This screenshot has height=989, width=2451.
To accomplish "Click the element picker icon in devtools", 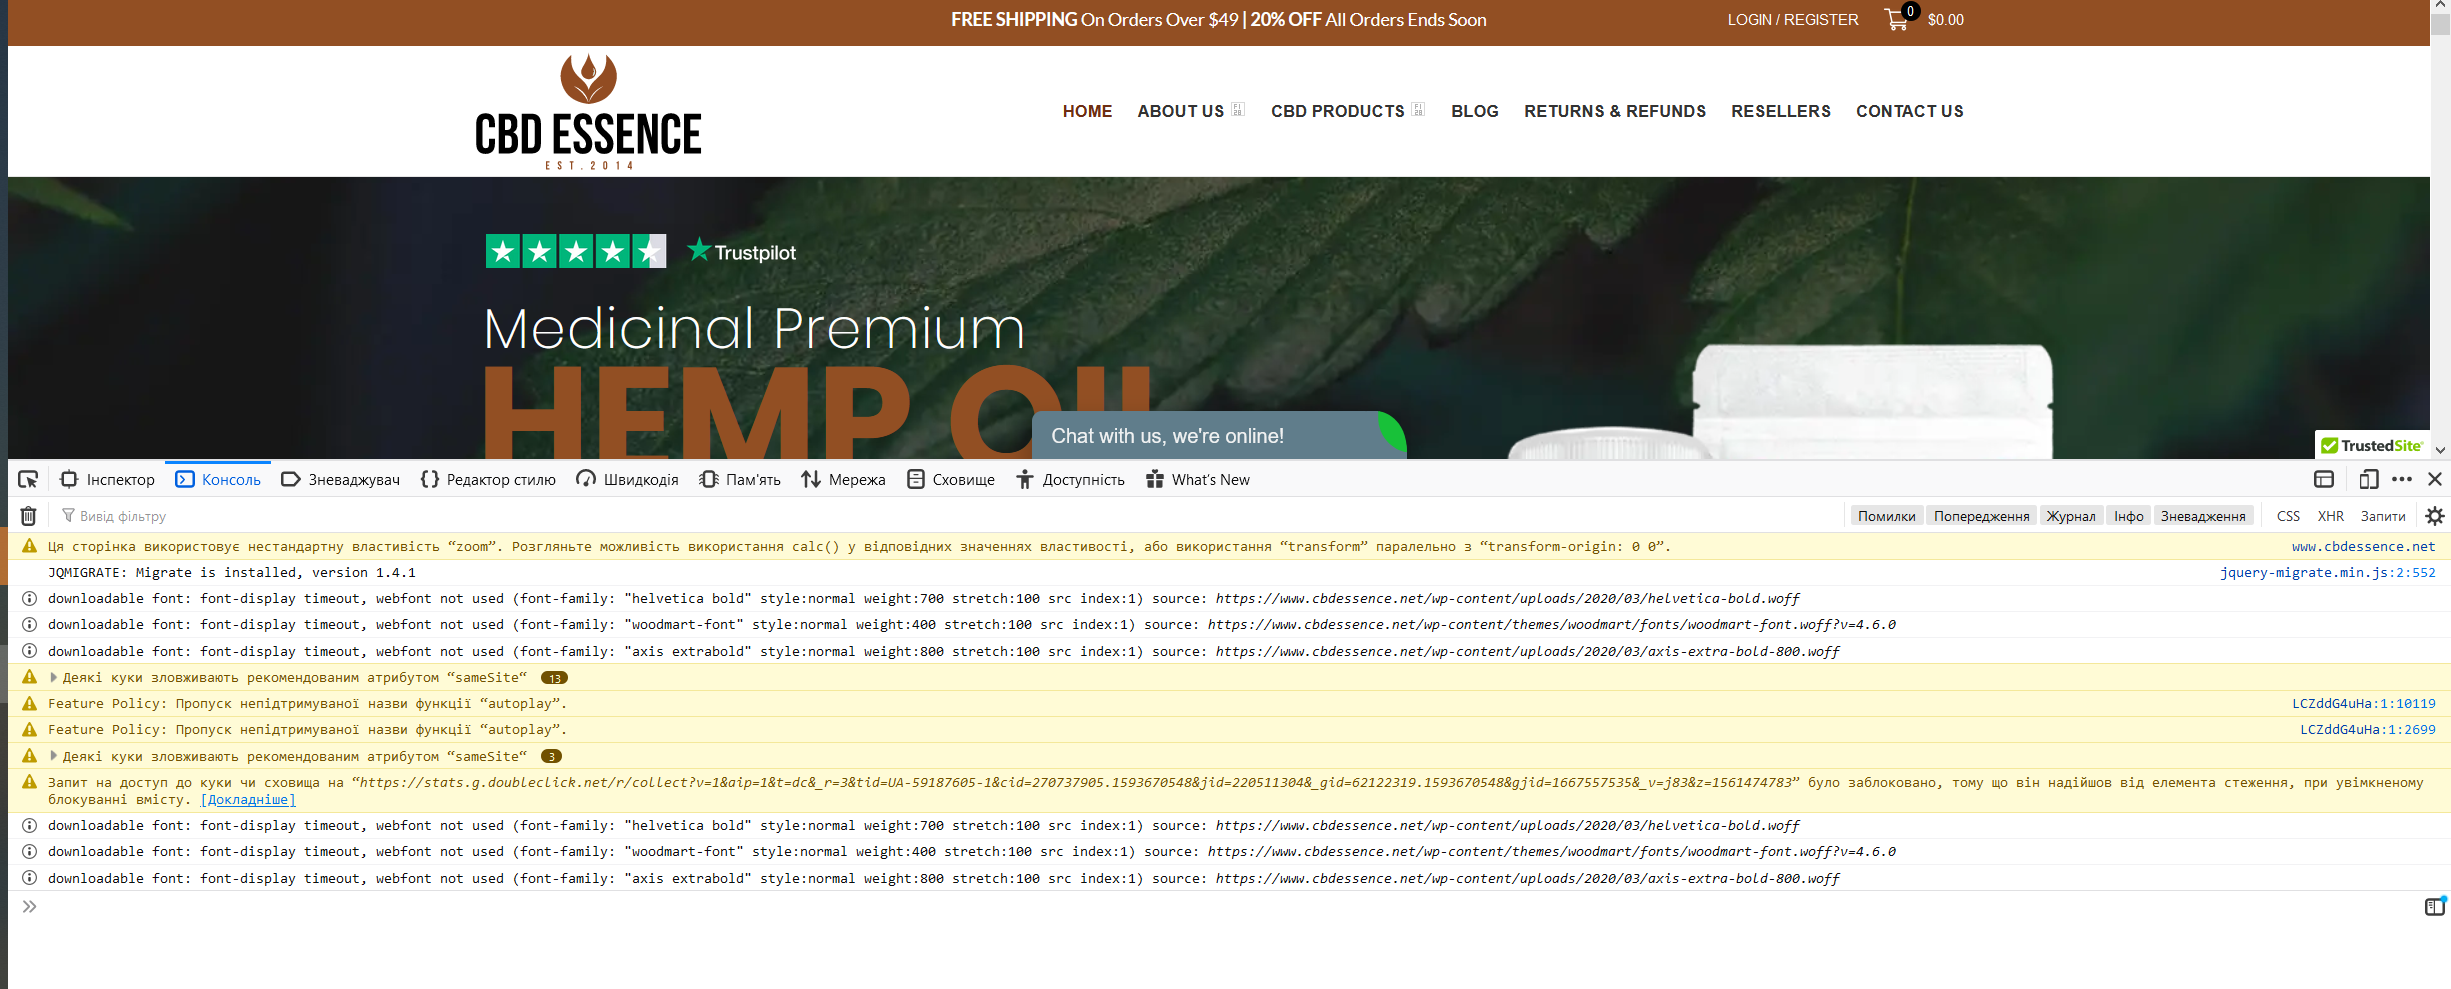I will pos(28,480).
